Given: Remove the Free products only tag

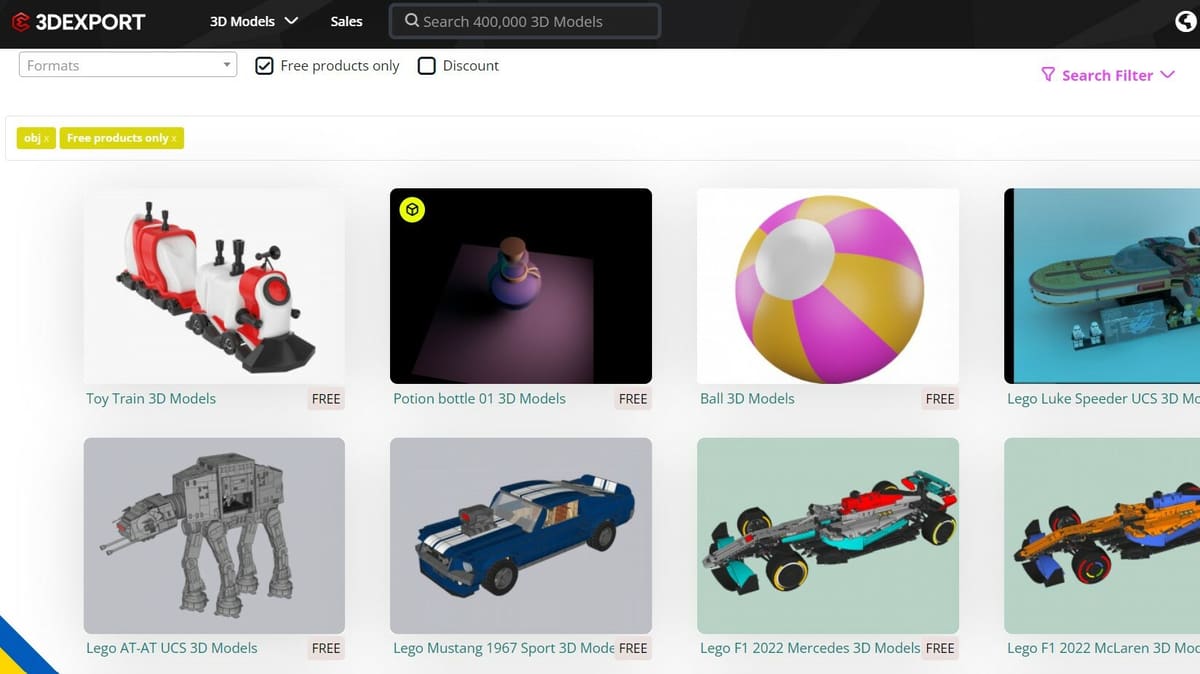Looking at the screenshot, I should (174, 139).
